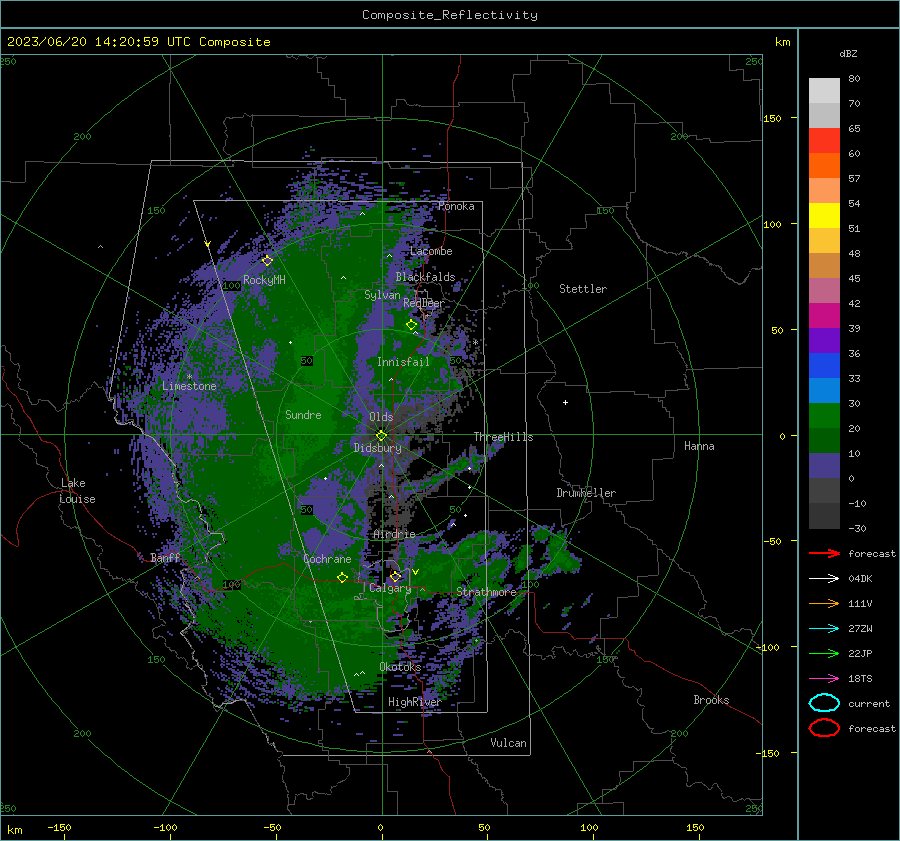Click the Sundre city label

303,414
